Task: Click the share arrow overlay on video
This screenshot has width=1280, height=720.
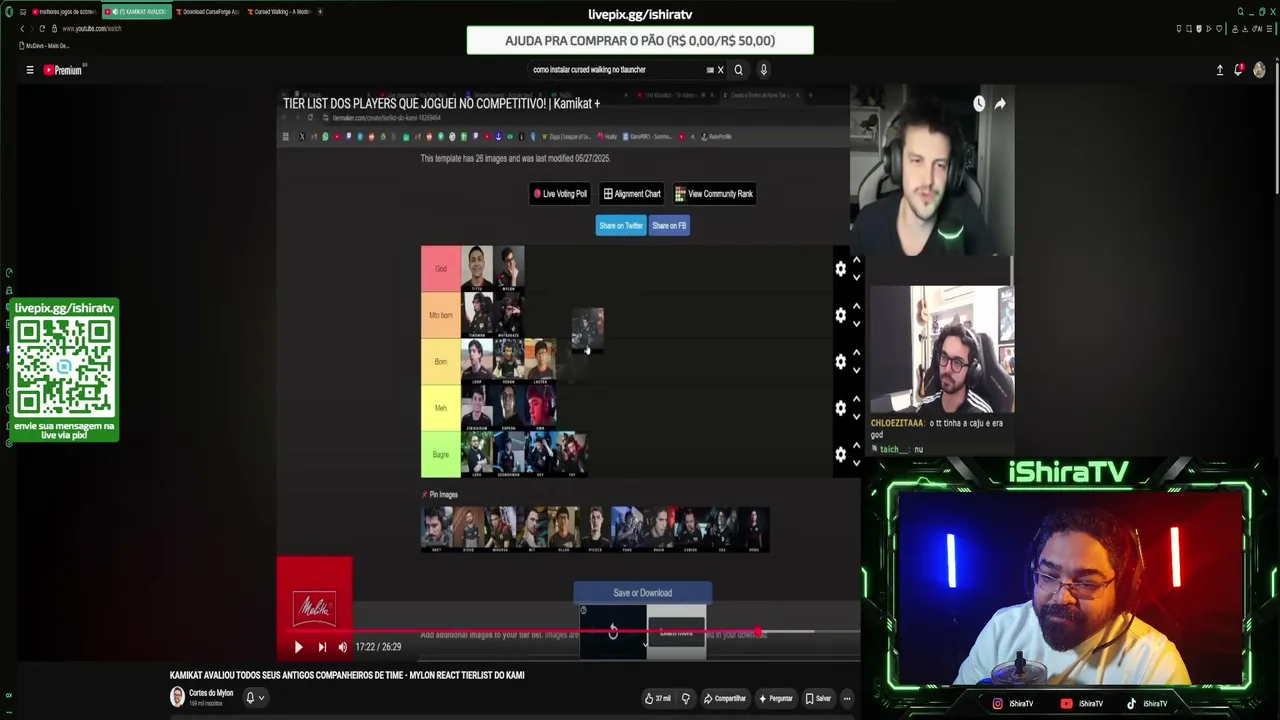Action: (1000, 103)
